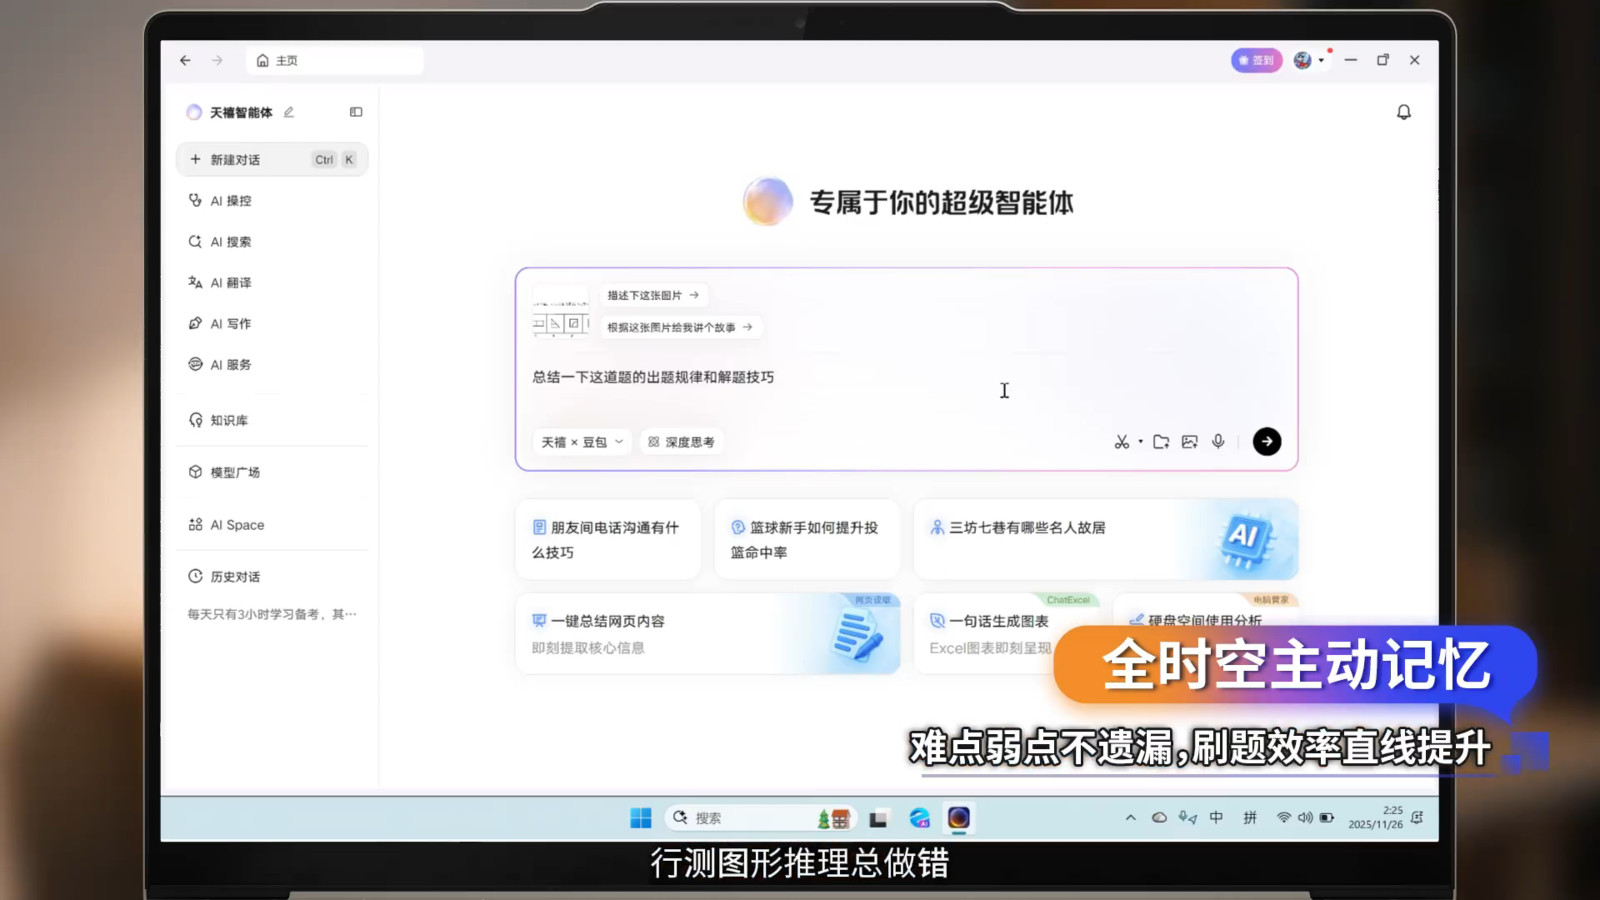Collapse the sidebar using the panel toggle
1600x900 pixels.
click(356, 112)
